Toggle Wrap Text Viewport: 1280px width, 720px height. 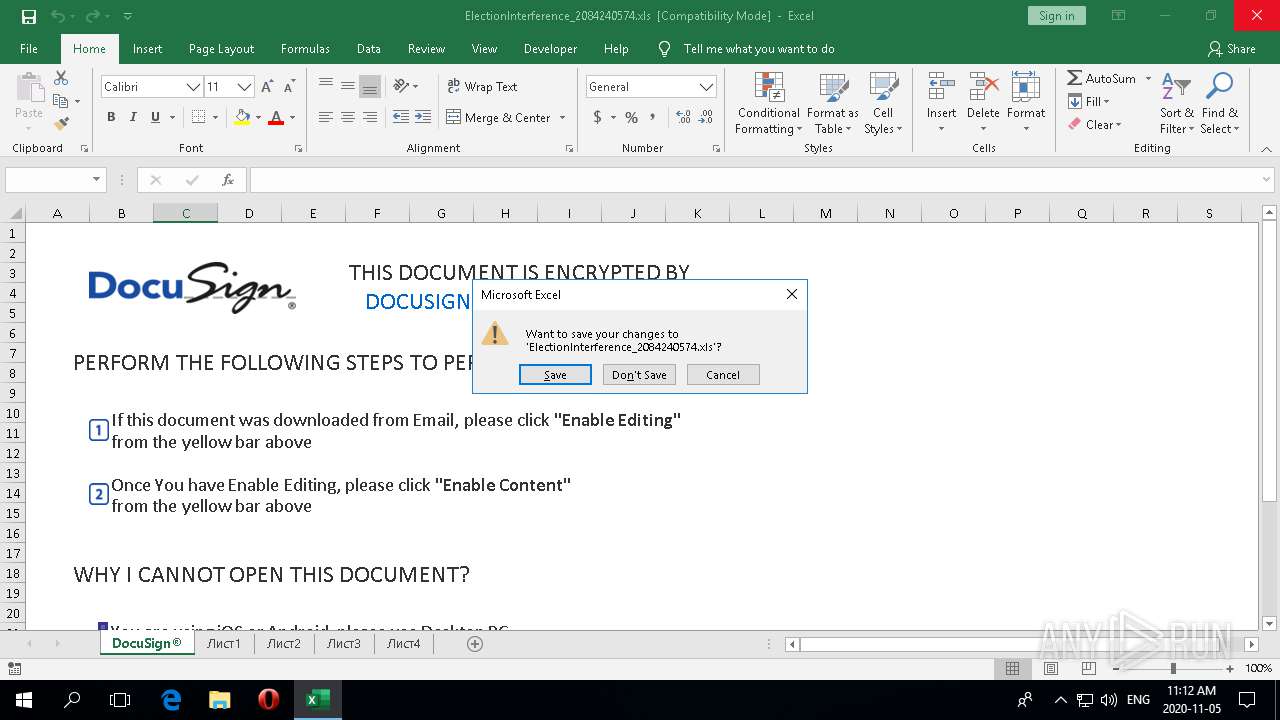(482, 87)
